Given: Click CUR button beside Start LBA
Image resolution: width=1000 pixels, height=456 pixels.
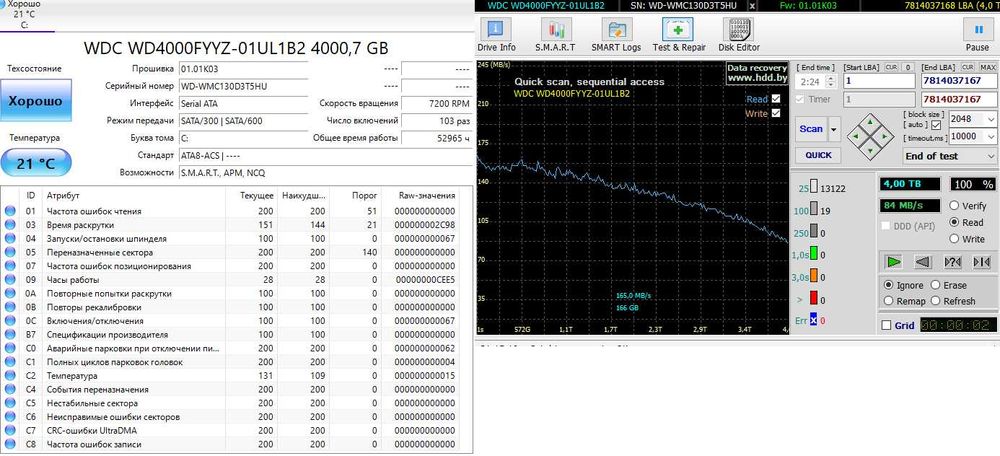Looking at the screenshot, I should click(x=890, y=67).
